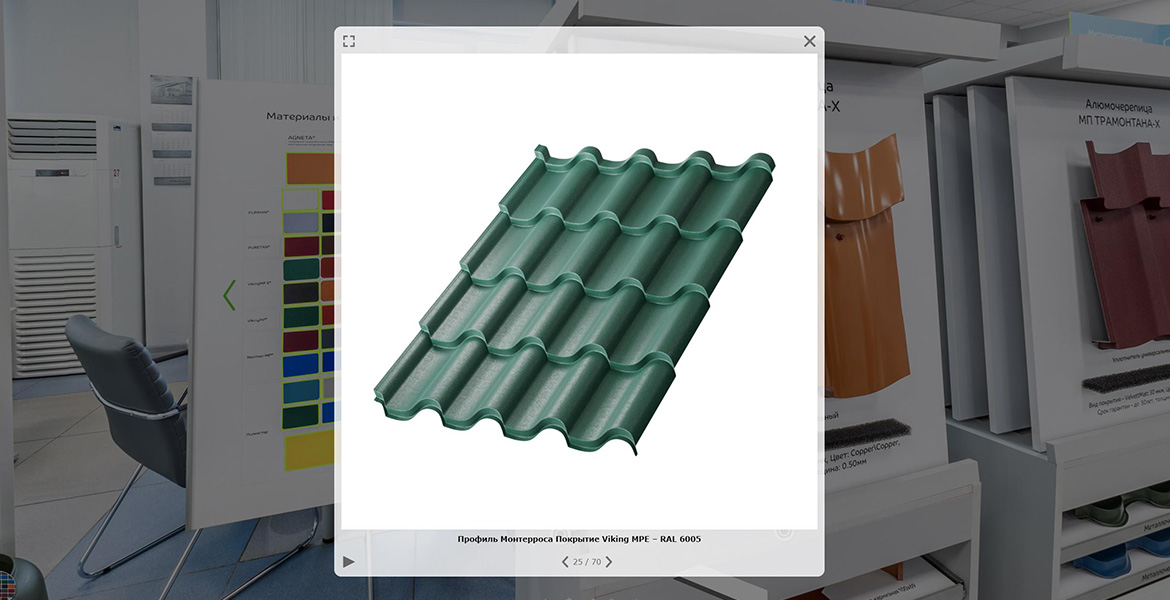Click the 25 / 70 image counter

click(587, 562)
